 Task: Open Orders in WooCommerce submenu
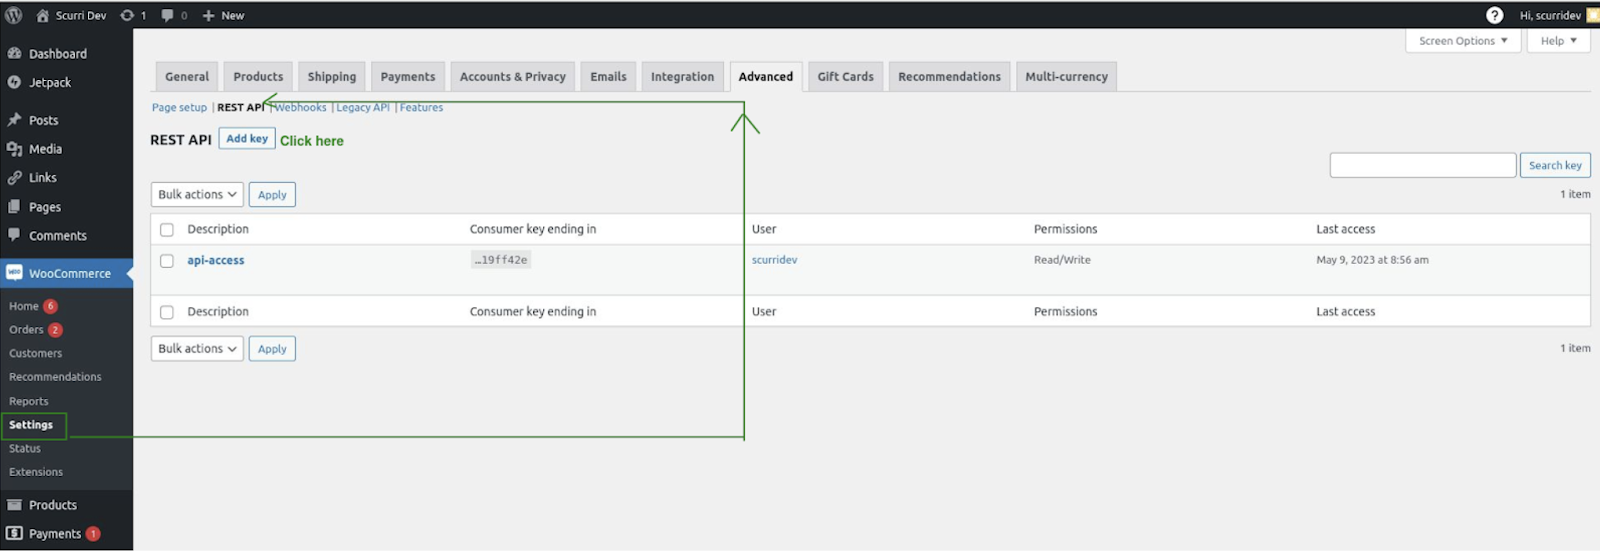tap(26, 329)
